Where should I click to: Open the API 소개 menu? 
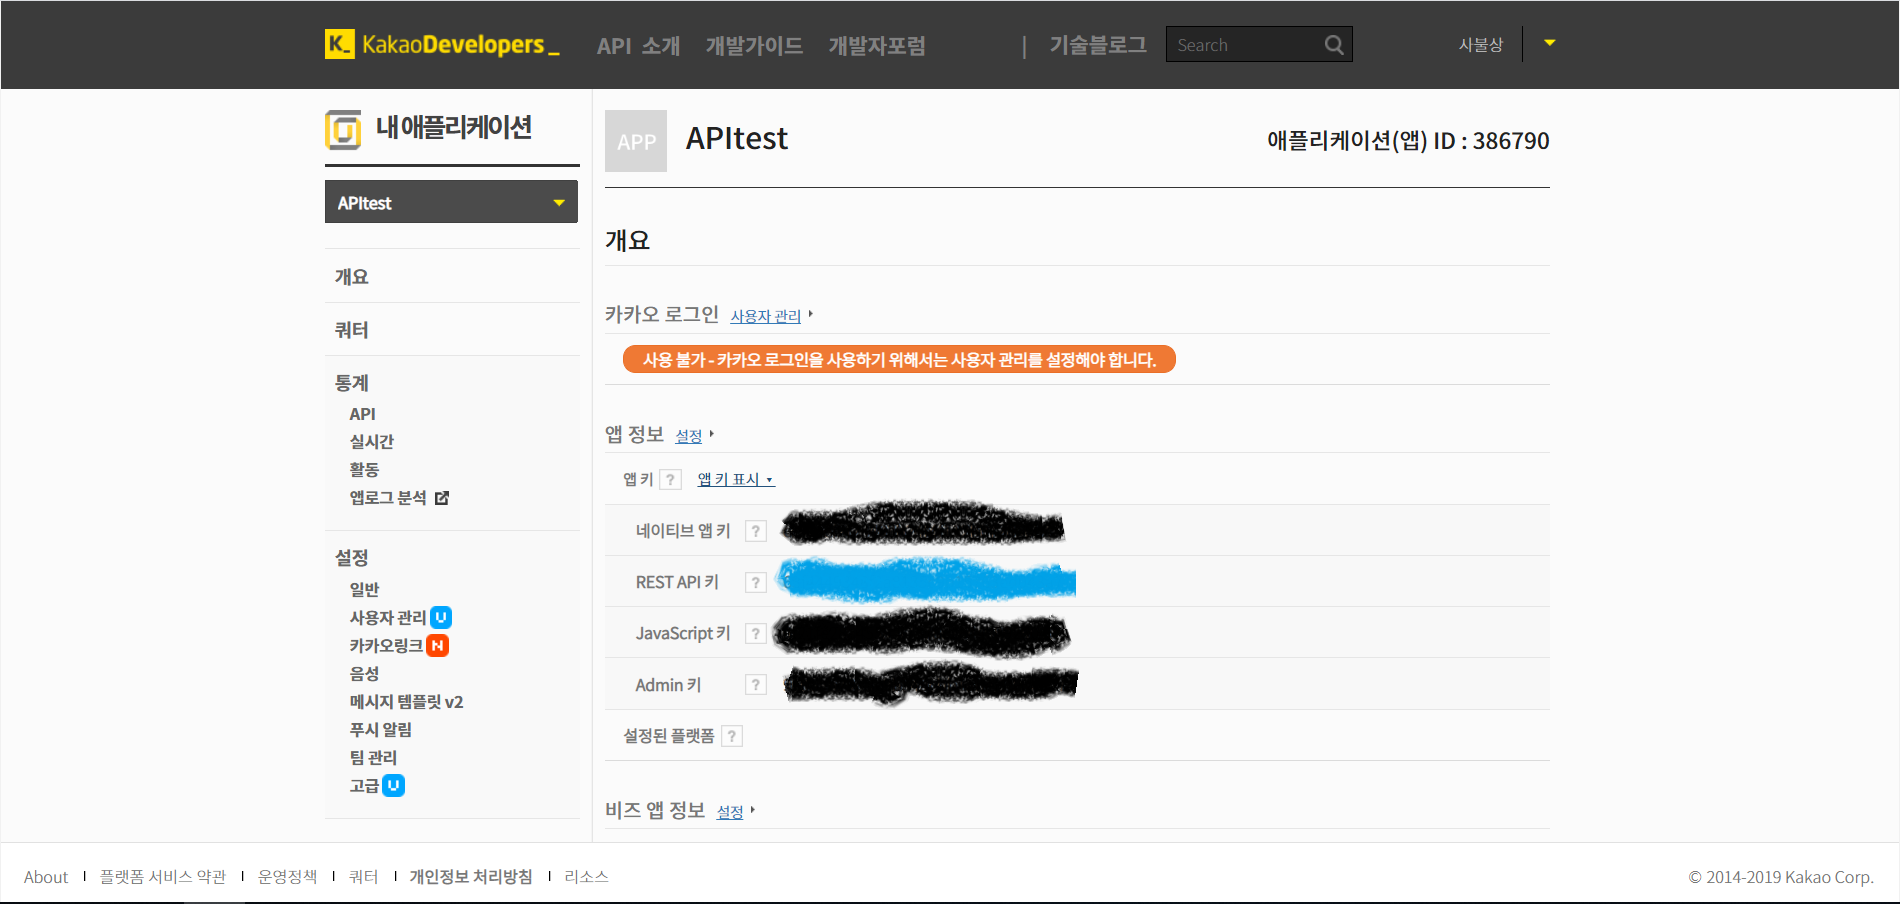(638, 45)
